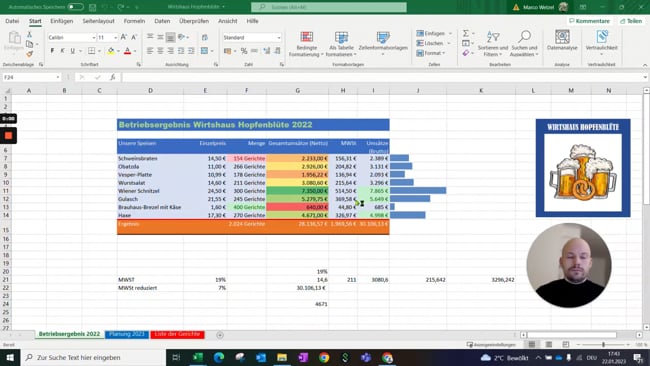
Task: Toggle Automatisches Speichern switch
Action: point(75,7)
